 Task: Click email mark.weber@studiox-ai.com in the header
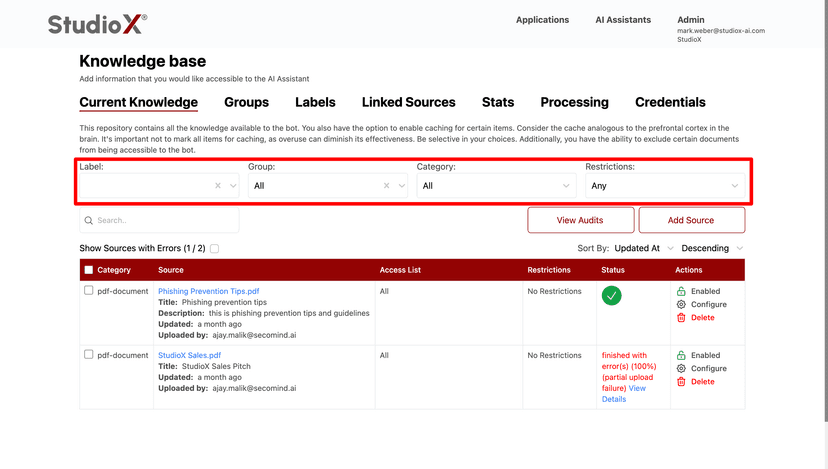721,31
